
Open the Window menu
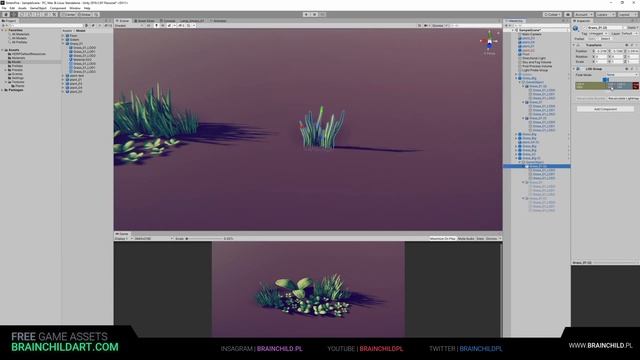pyautogui.click(x=75, y=8)
